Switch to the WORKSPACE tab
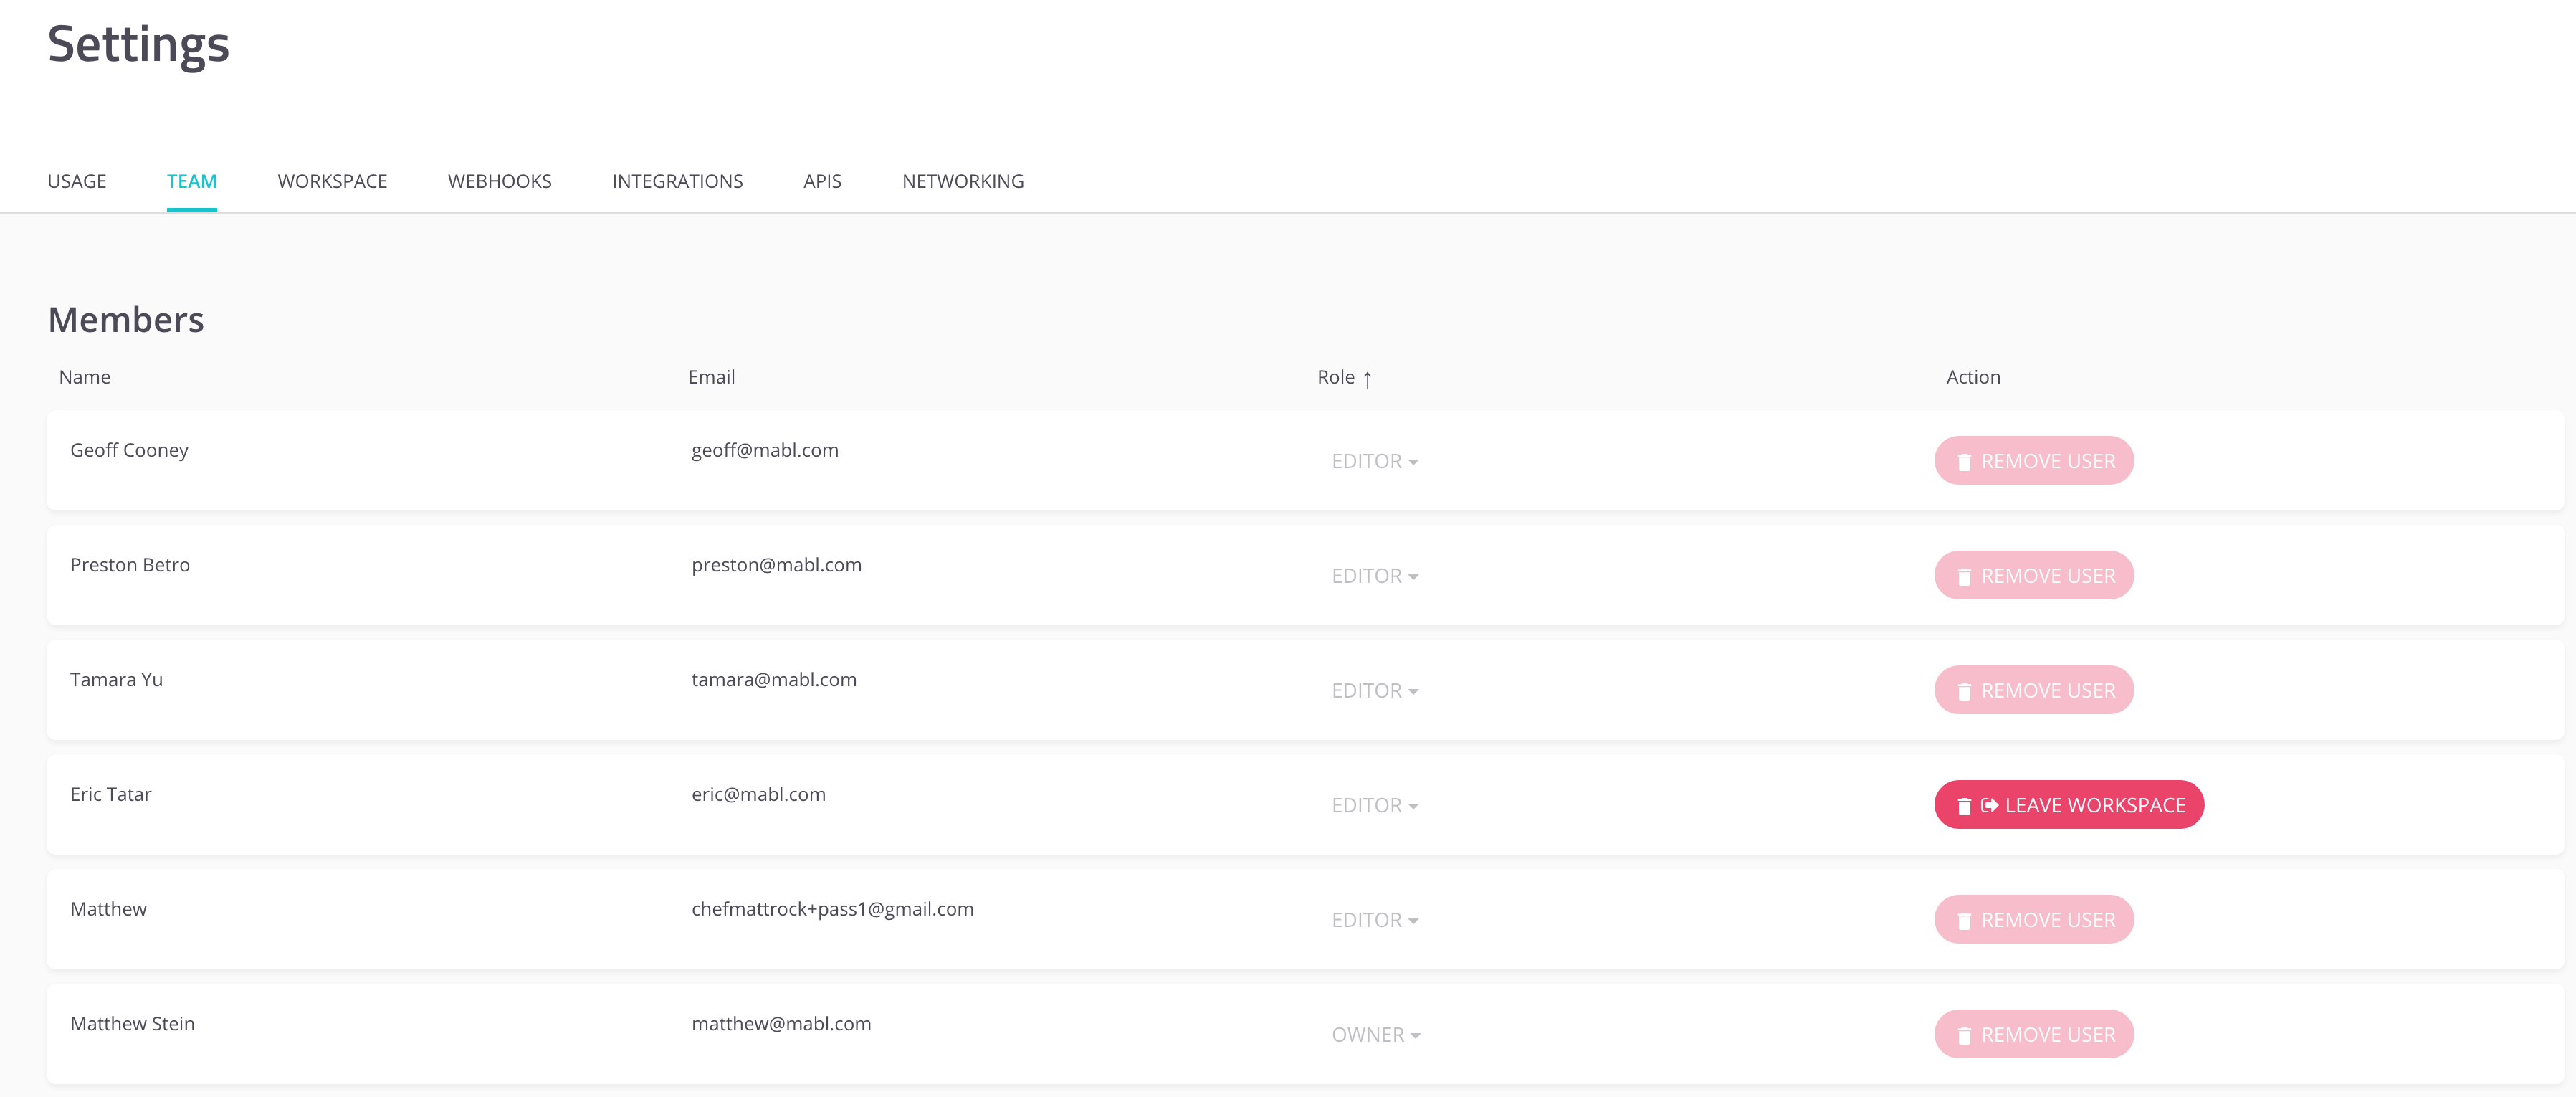2576x1097 pixels. [x=332, y=181]
